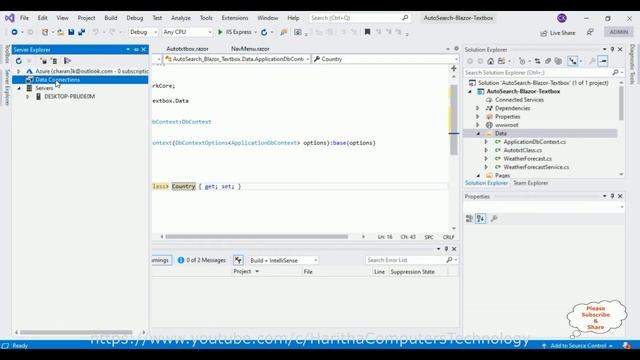Image resolution: width=640 pixels, height=360 pixels.
Task: Collapse the Data folder in Solution Explorer
Action: tap(478, 133)
